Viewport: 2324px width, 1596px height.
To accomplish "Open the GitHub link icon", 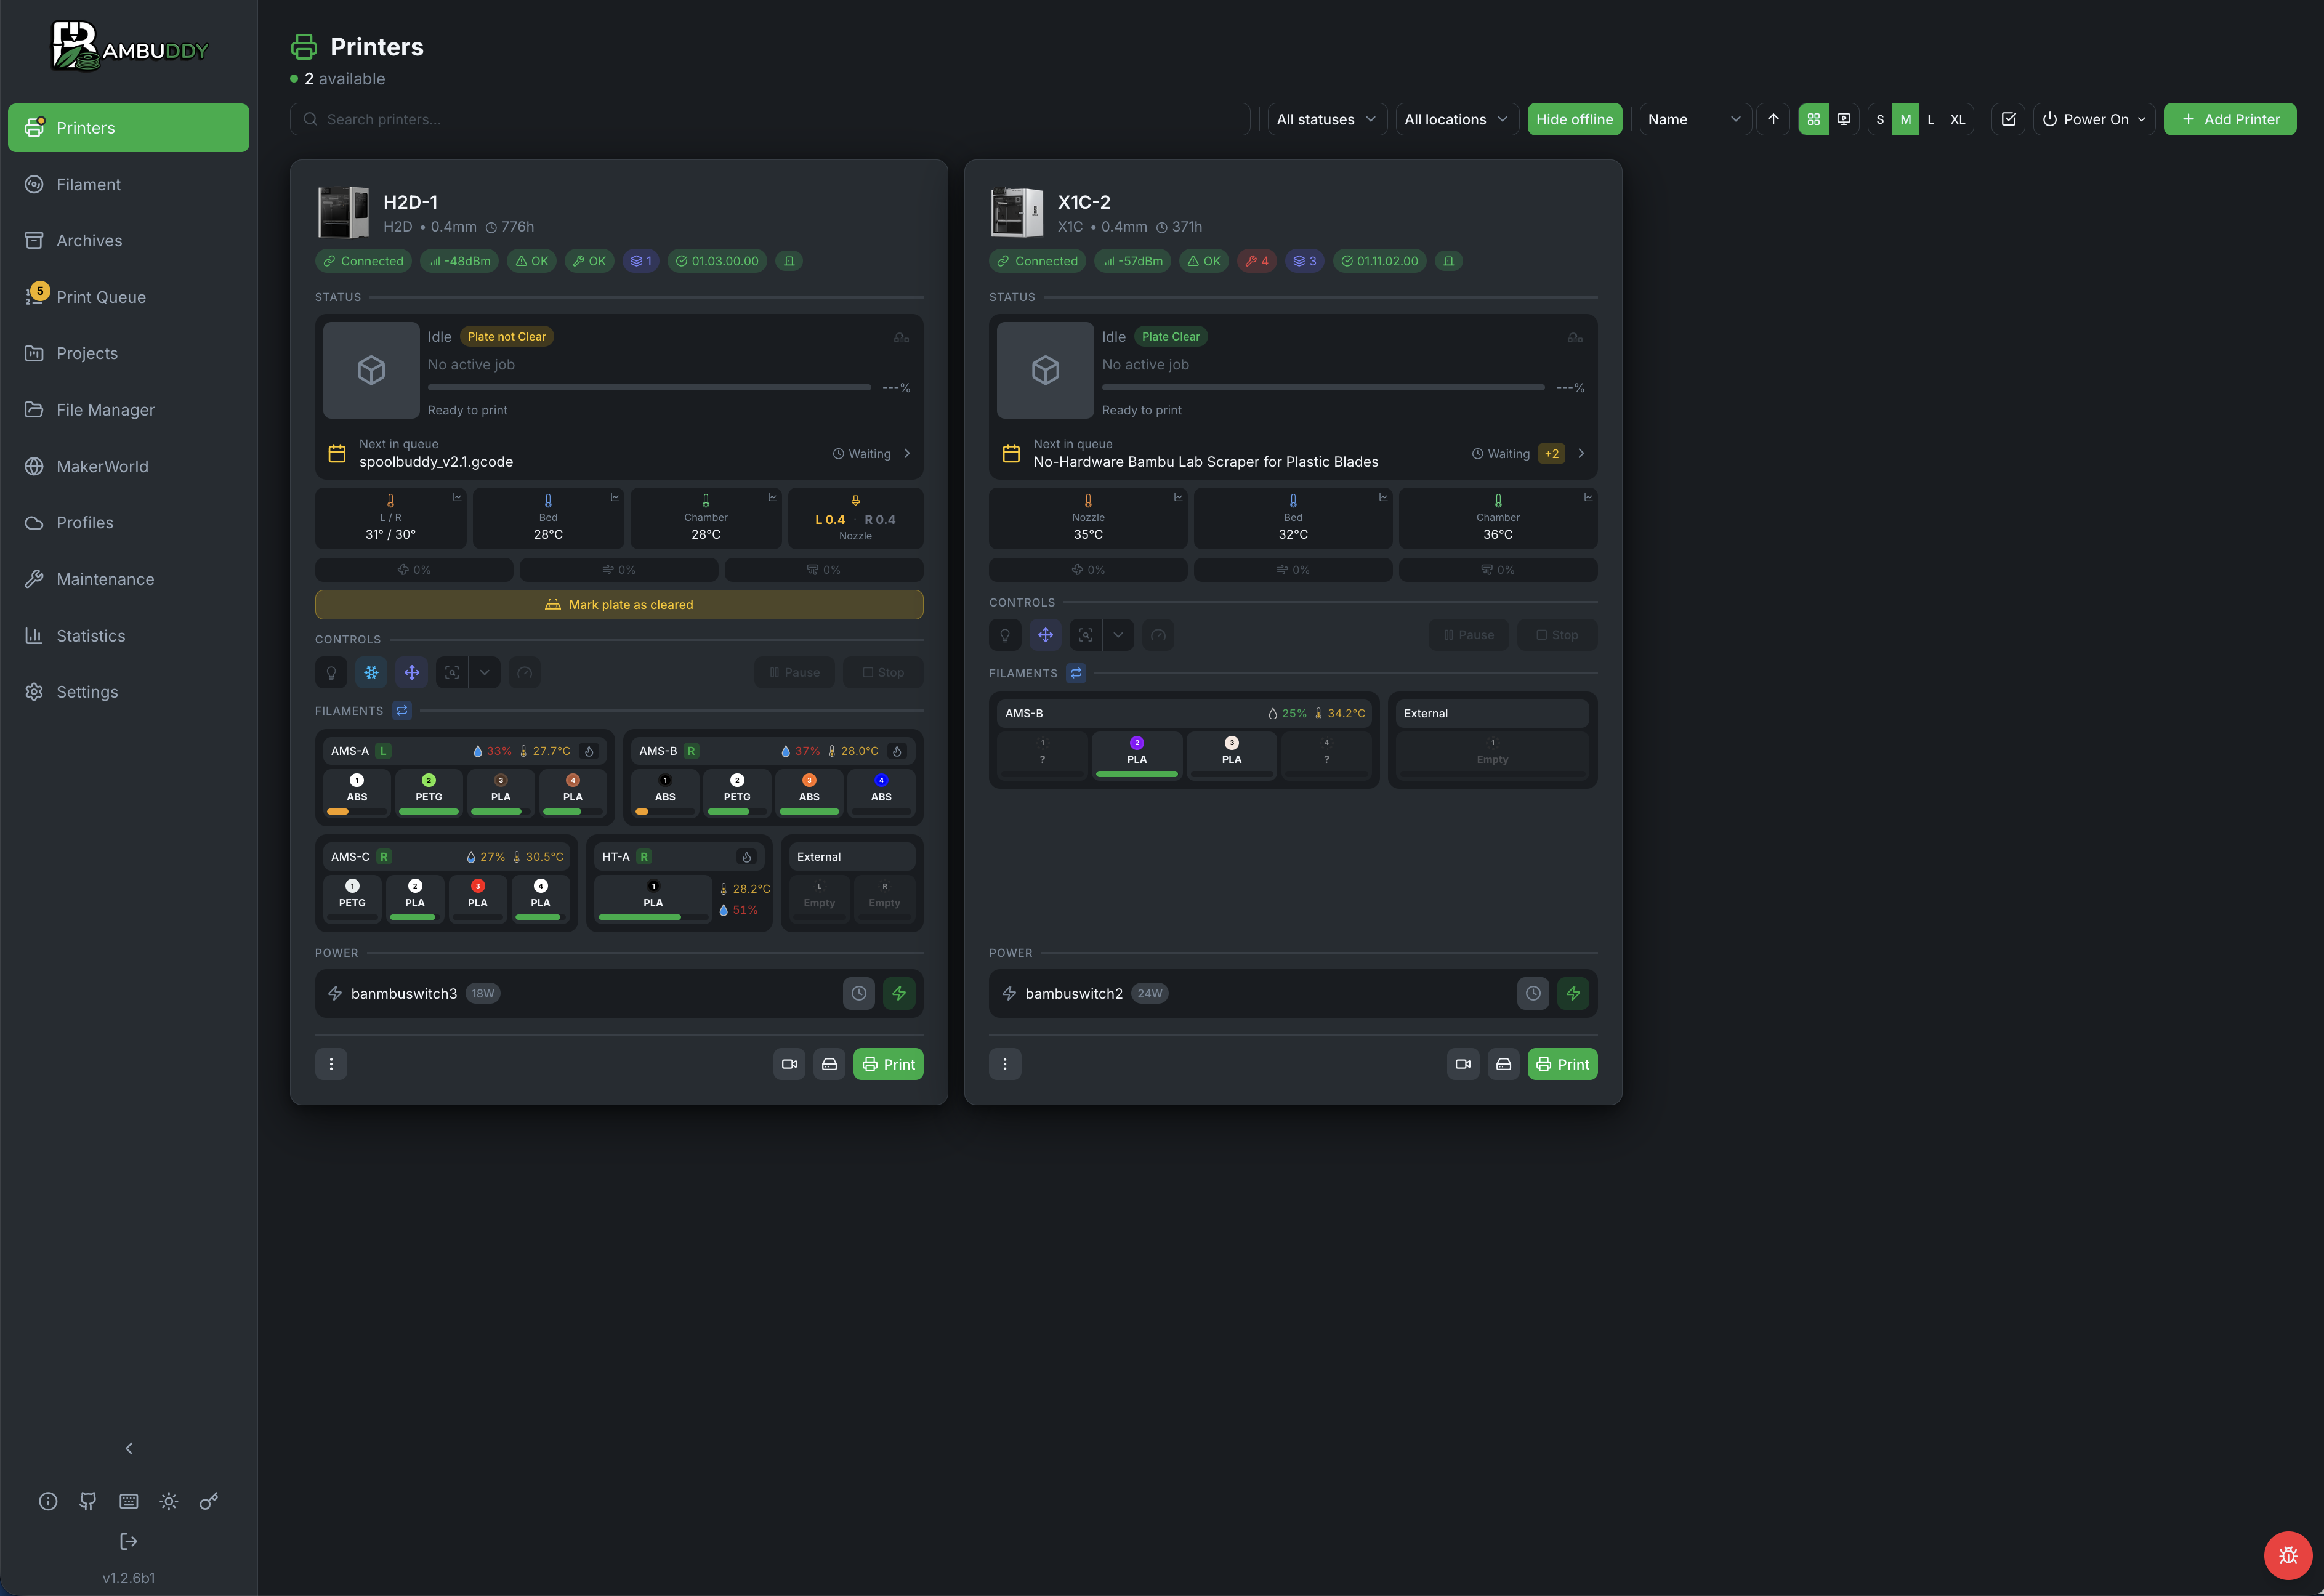I will [x=88, y=1501].
